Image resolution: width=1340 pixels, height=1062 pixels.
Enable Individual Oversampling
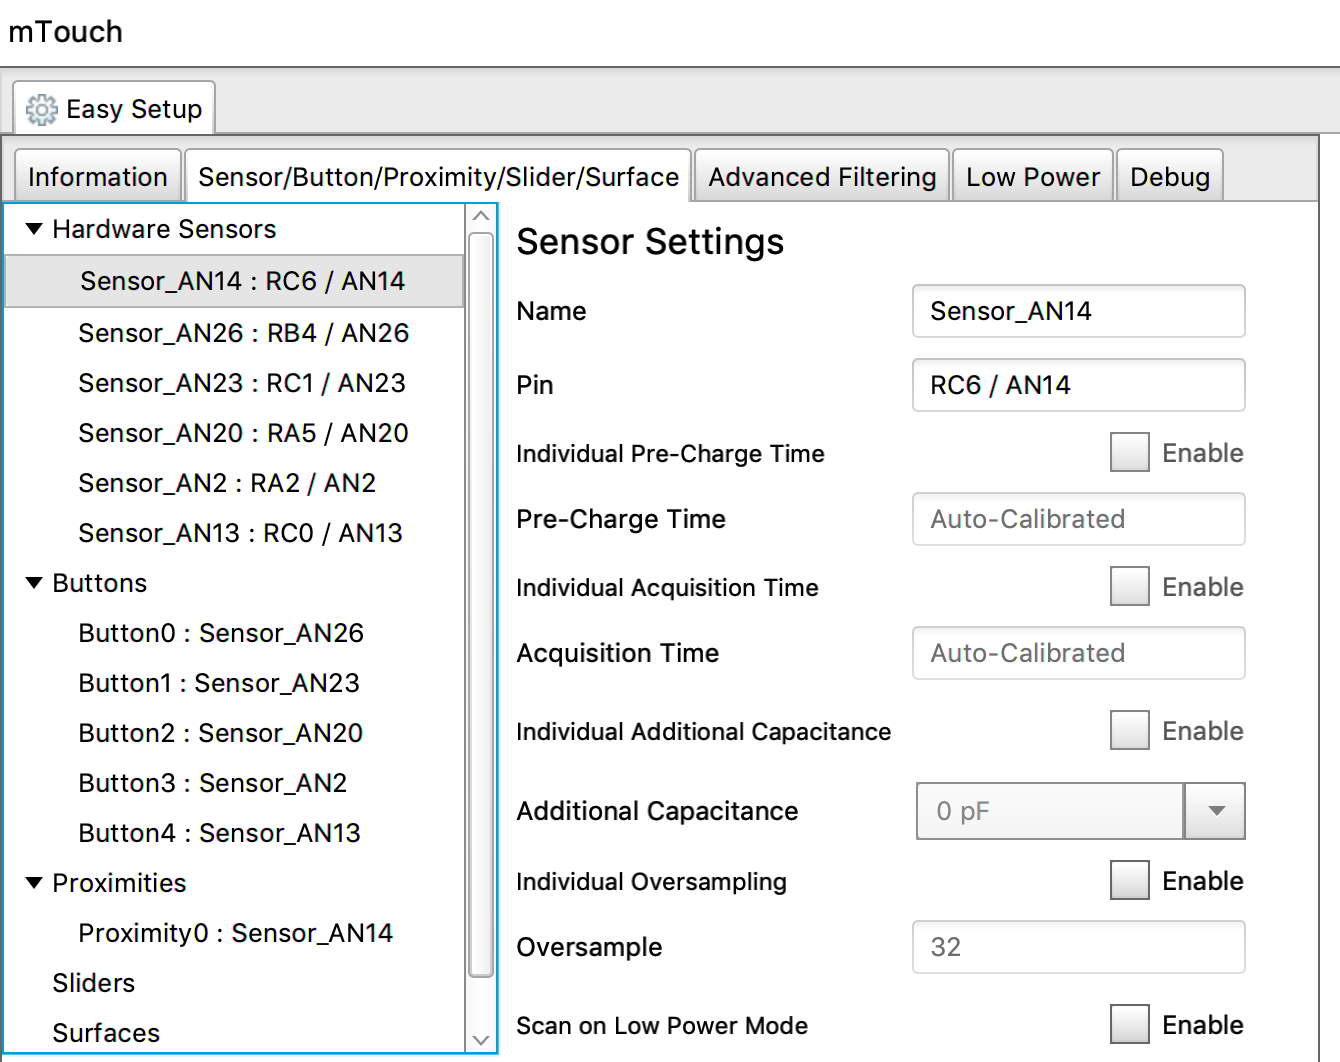[x=1129, y=880]
